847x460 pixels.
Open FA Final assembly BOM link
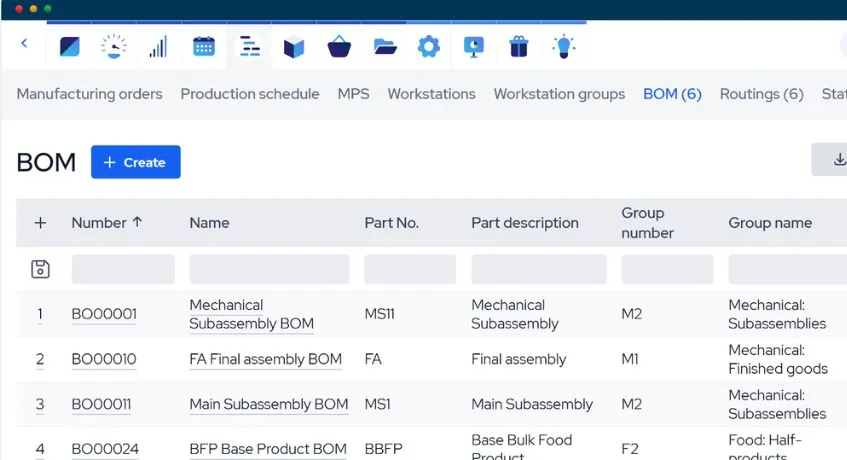coord(266,359)
